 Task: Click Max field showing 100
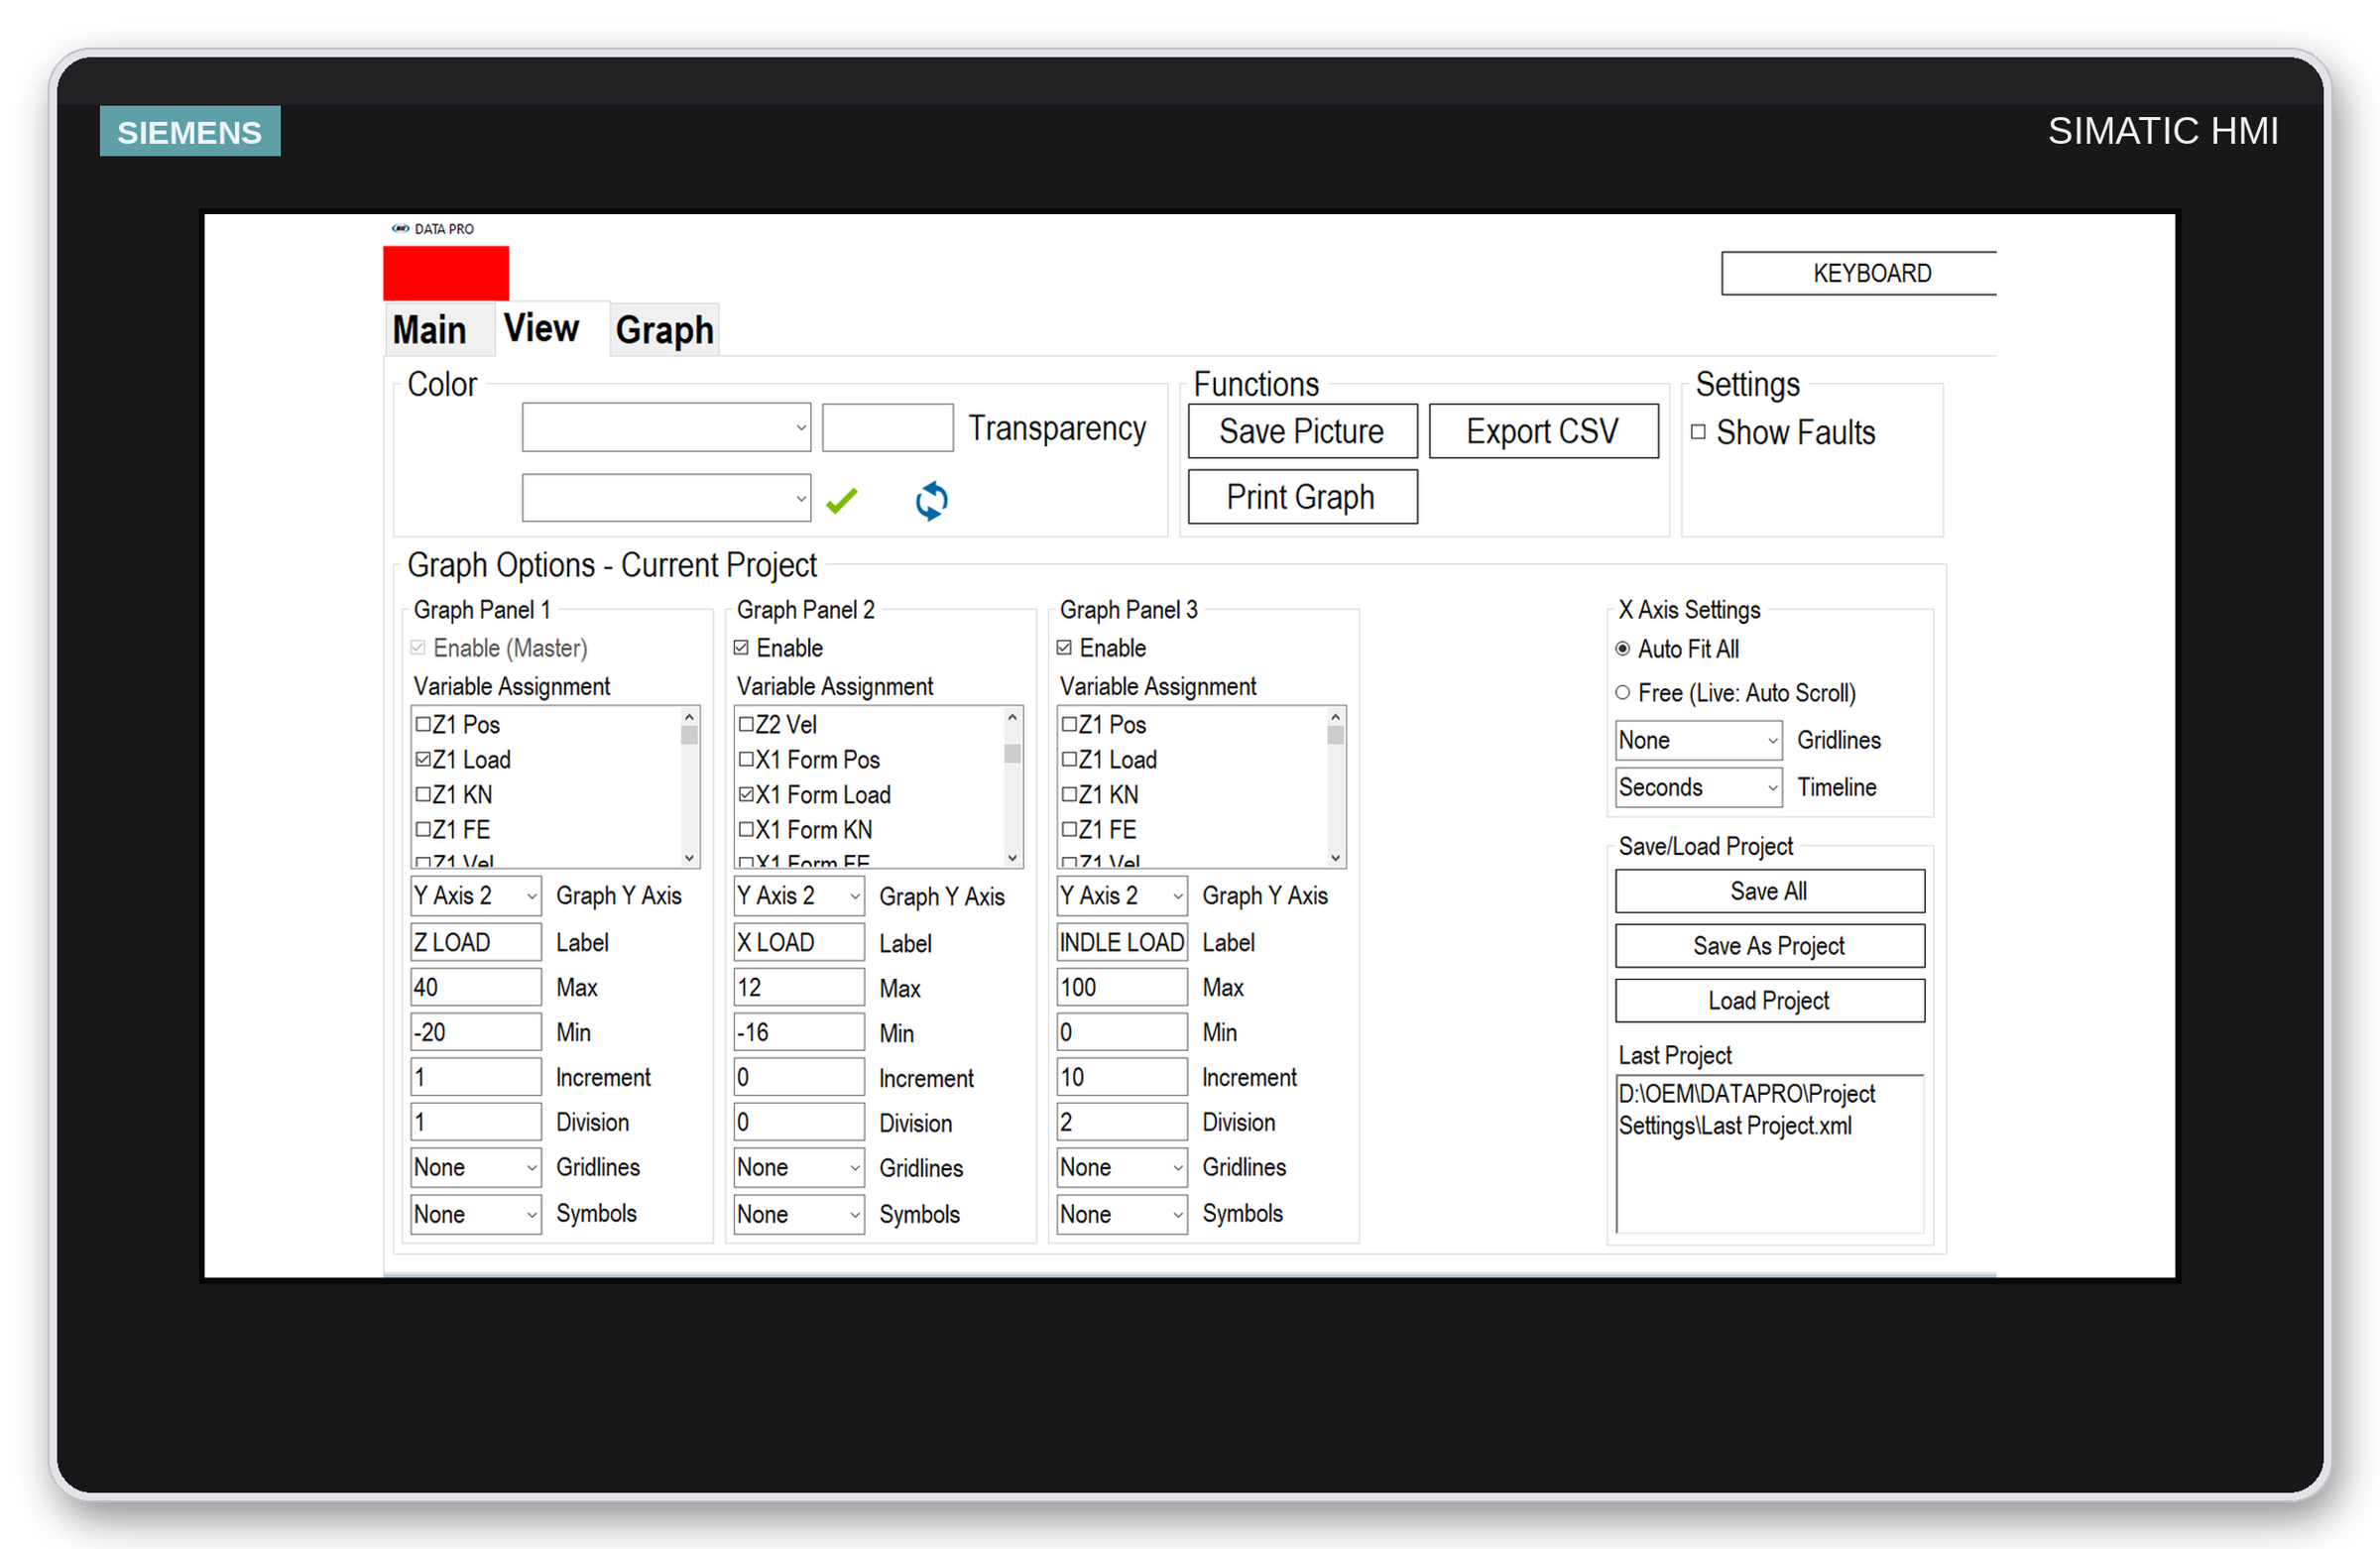coord(1122,988)
